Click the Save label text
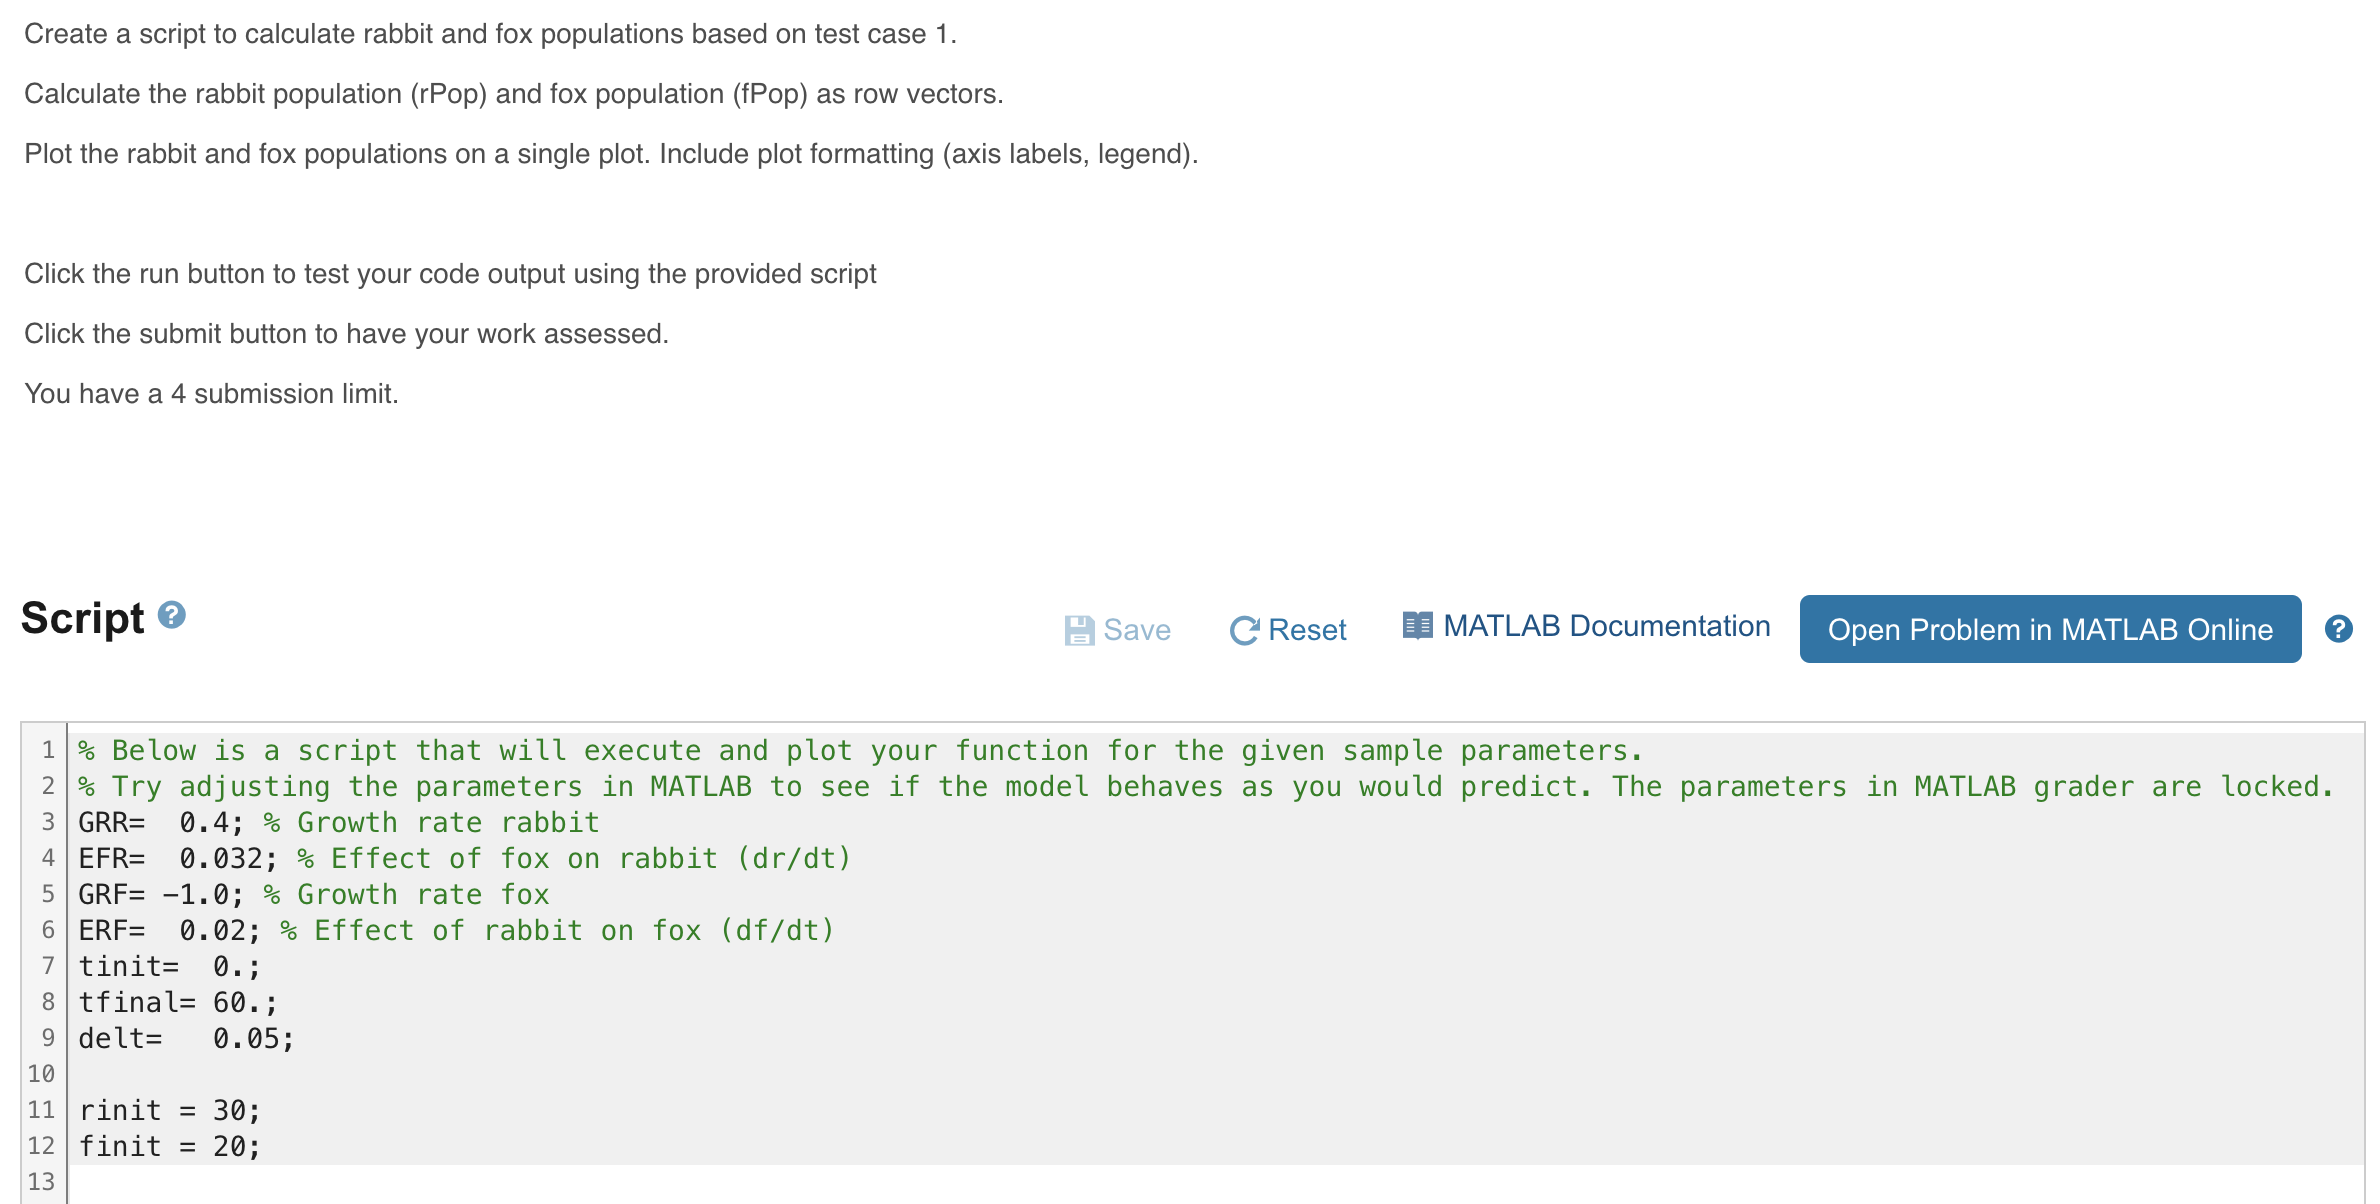 pos(1136,629)
